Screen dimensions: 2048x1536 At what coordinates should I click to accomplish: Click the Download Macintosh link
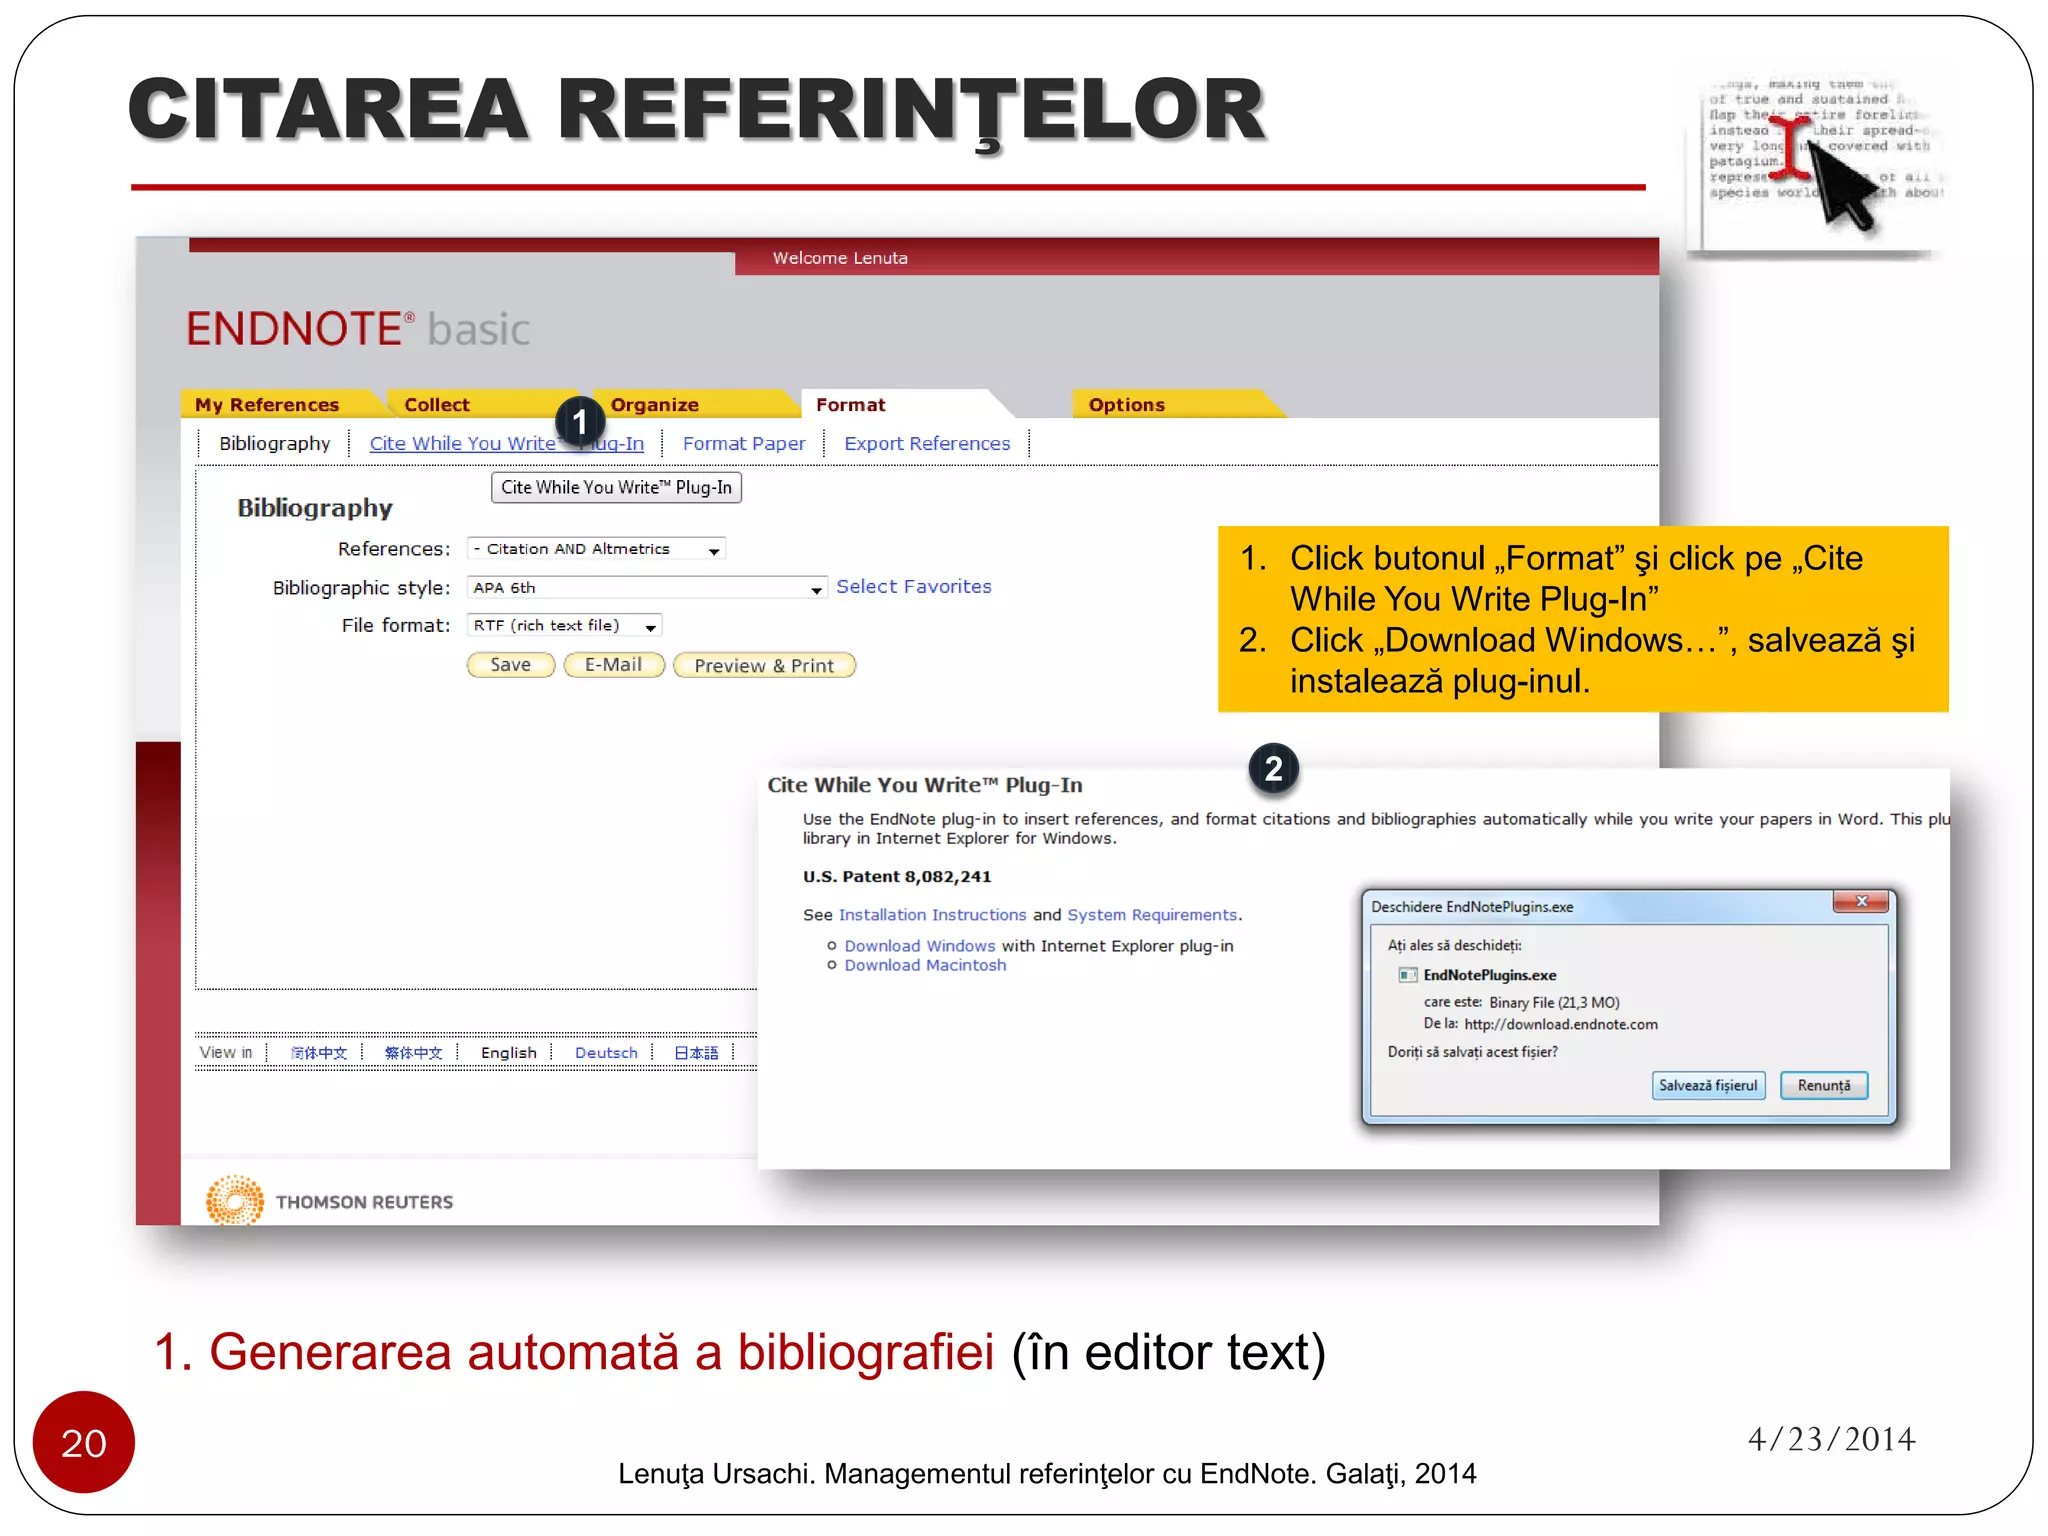pos(925,966)
